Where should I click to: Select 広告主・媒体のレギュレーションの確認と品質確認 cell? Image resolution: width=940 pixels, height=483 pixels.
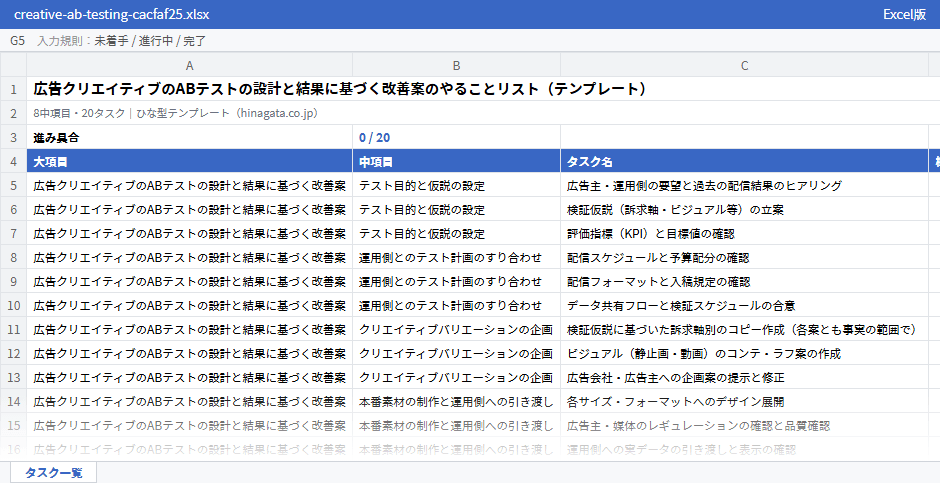[744, 425]
